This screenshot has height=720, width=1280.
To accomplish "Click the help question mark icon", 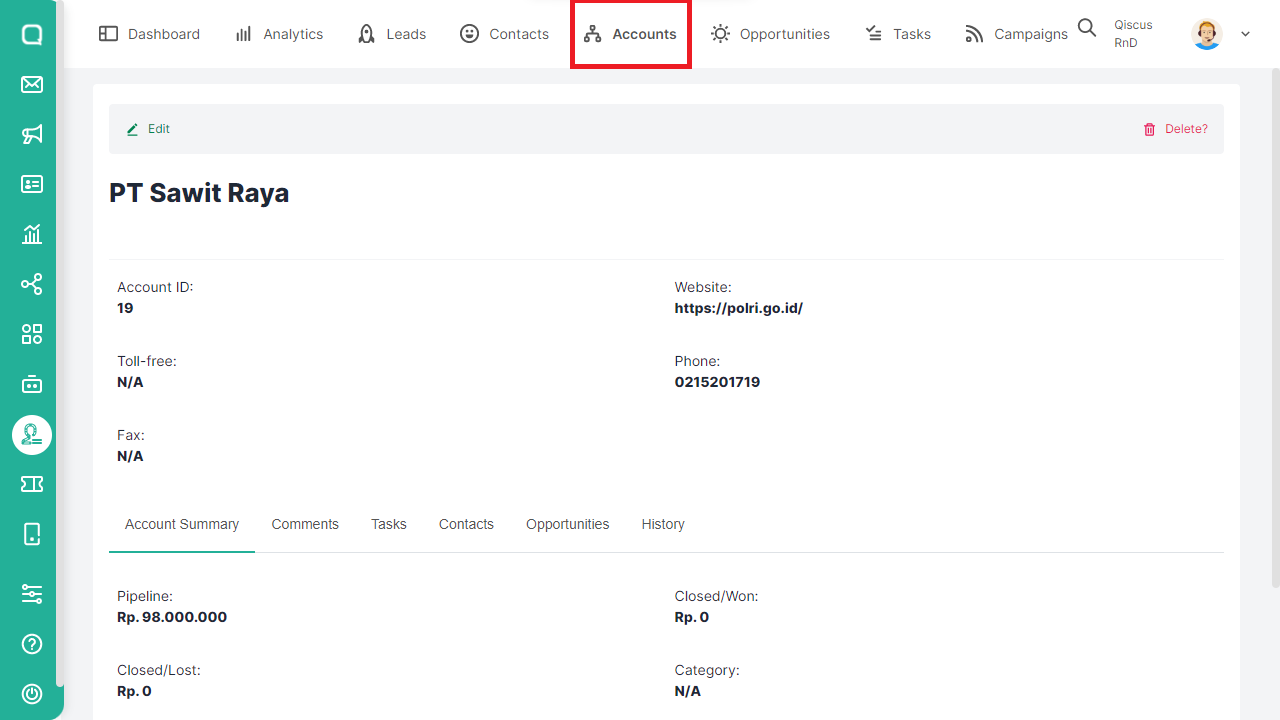I will (x=32, y=644).
